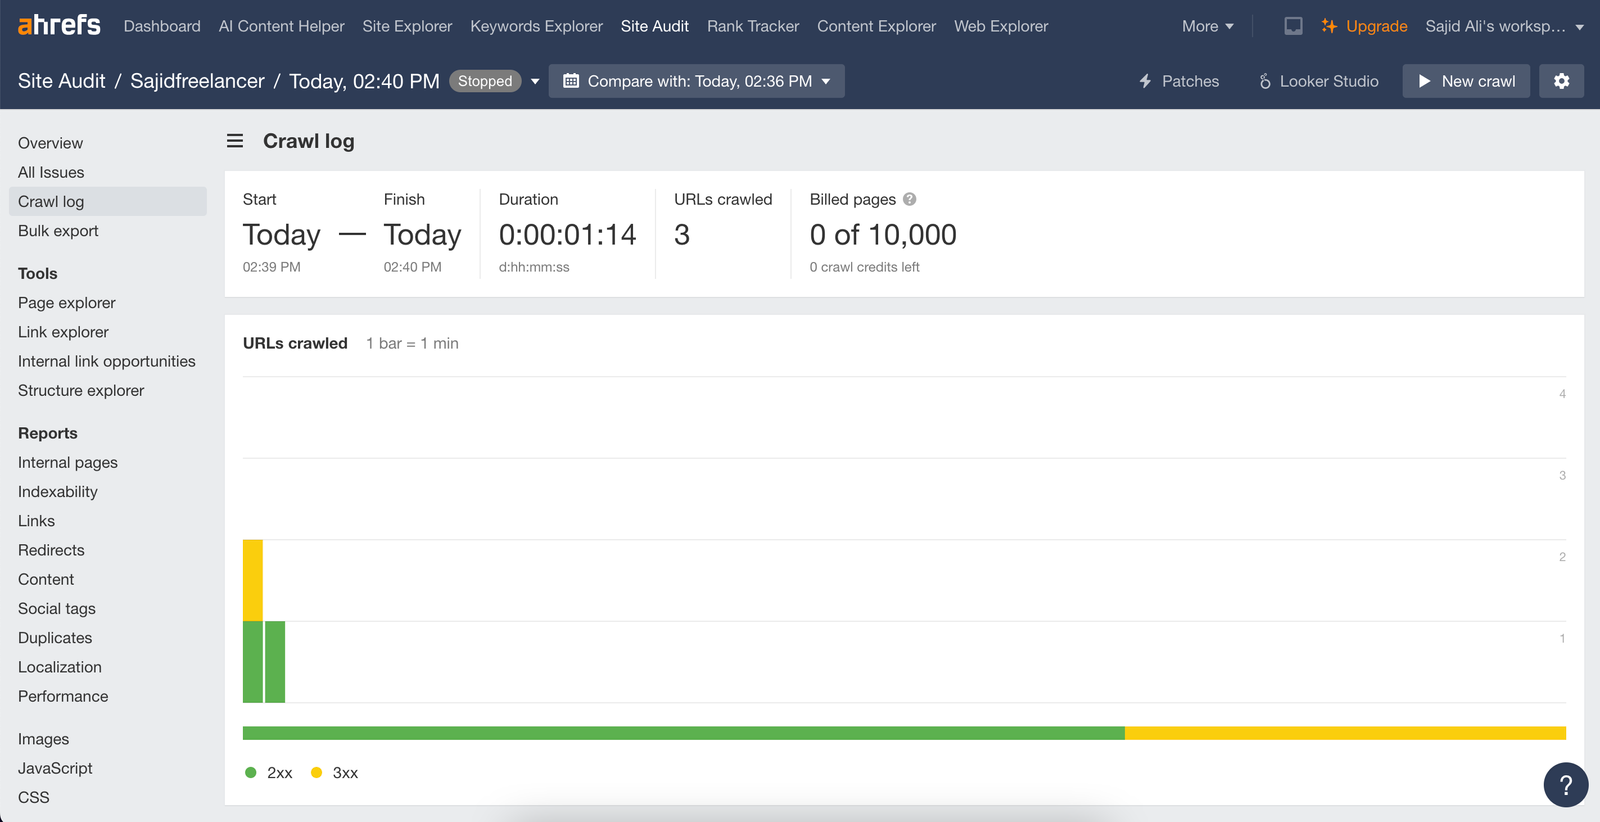Start a New crawl

(1466, 81)
